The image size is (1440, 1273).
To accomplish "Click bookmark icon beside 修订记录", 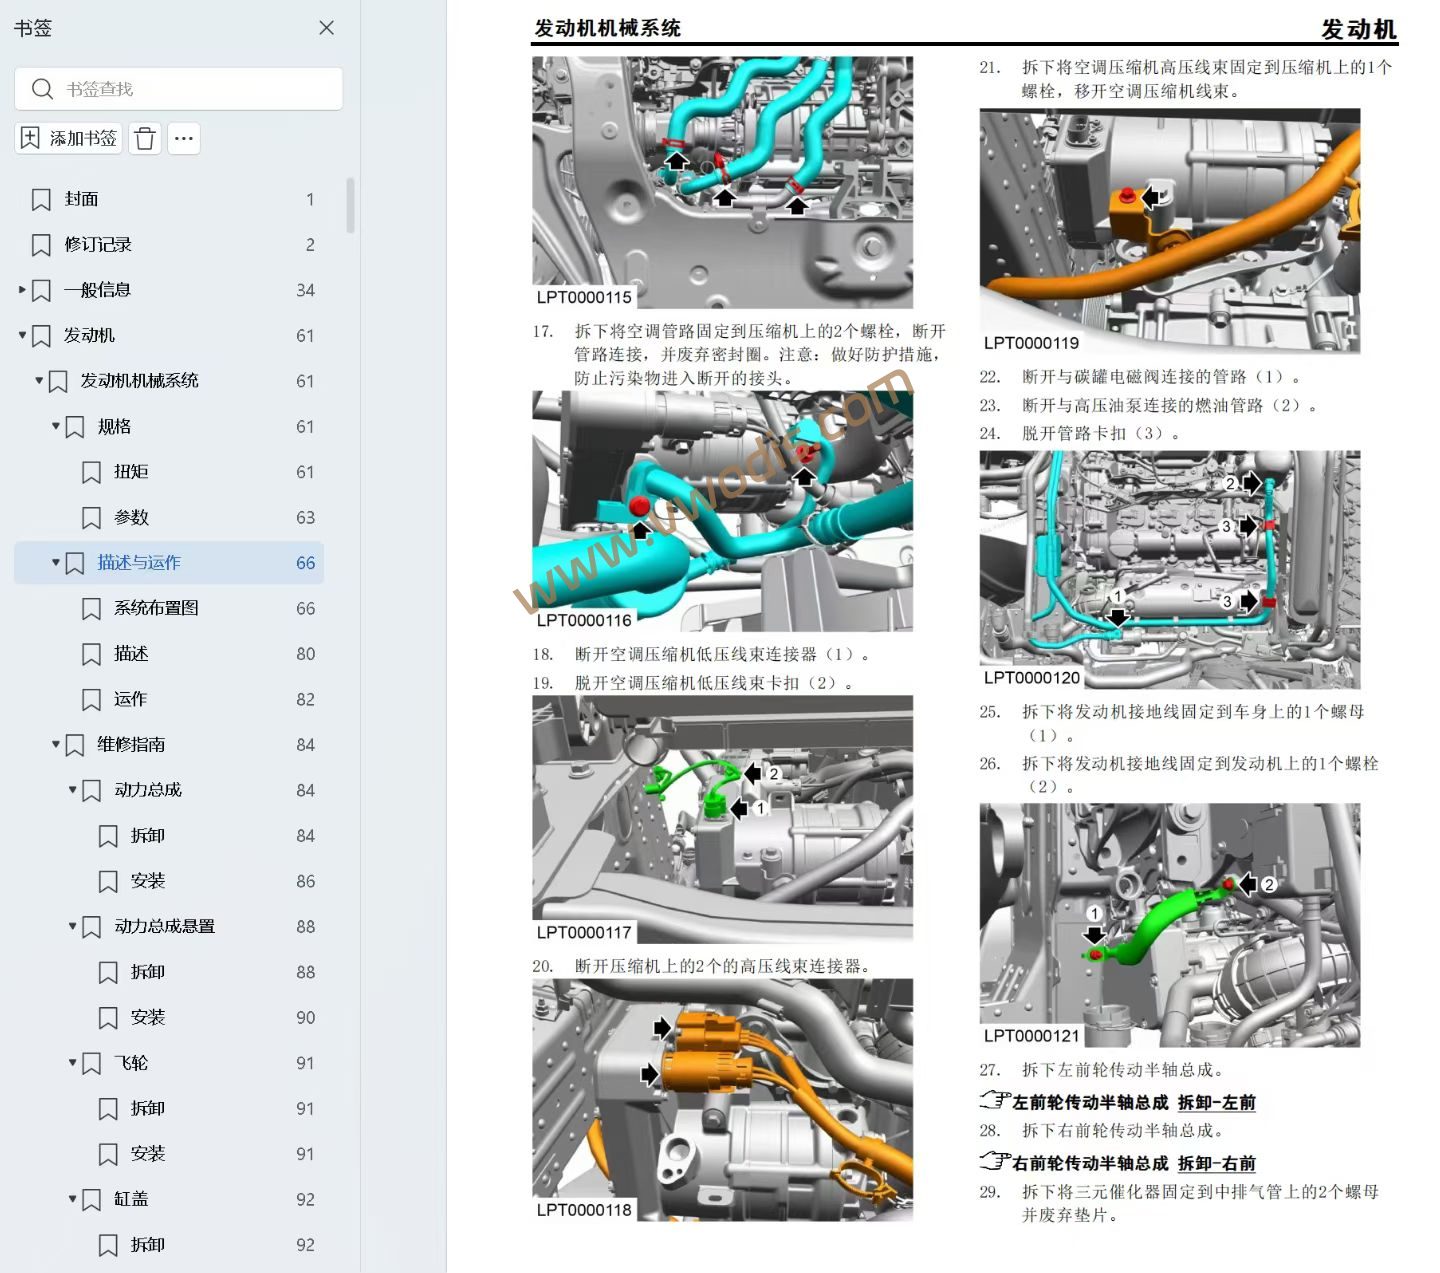I will pyautogui.click(x=41, y=245).
